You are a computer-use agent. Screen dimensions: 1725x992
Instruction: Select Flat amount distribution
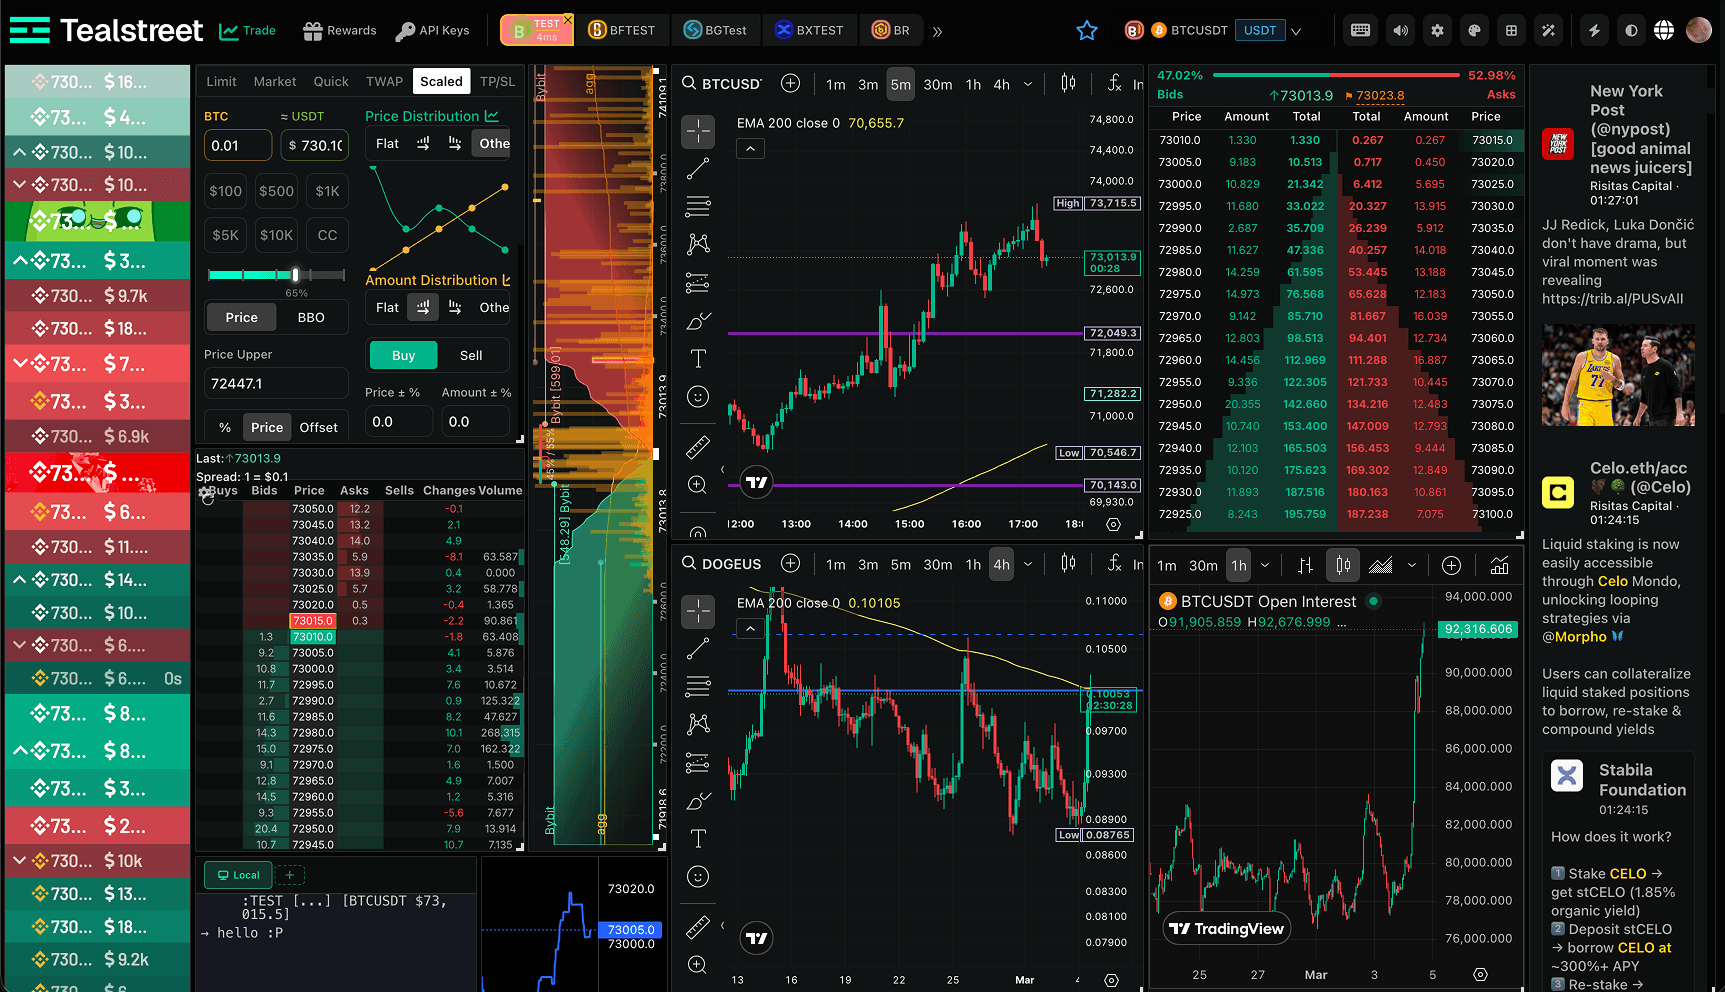[x=387, y=307]
